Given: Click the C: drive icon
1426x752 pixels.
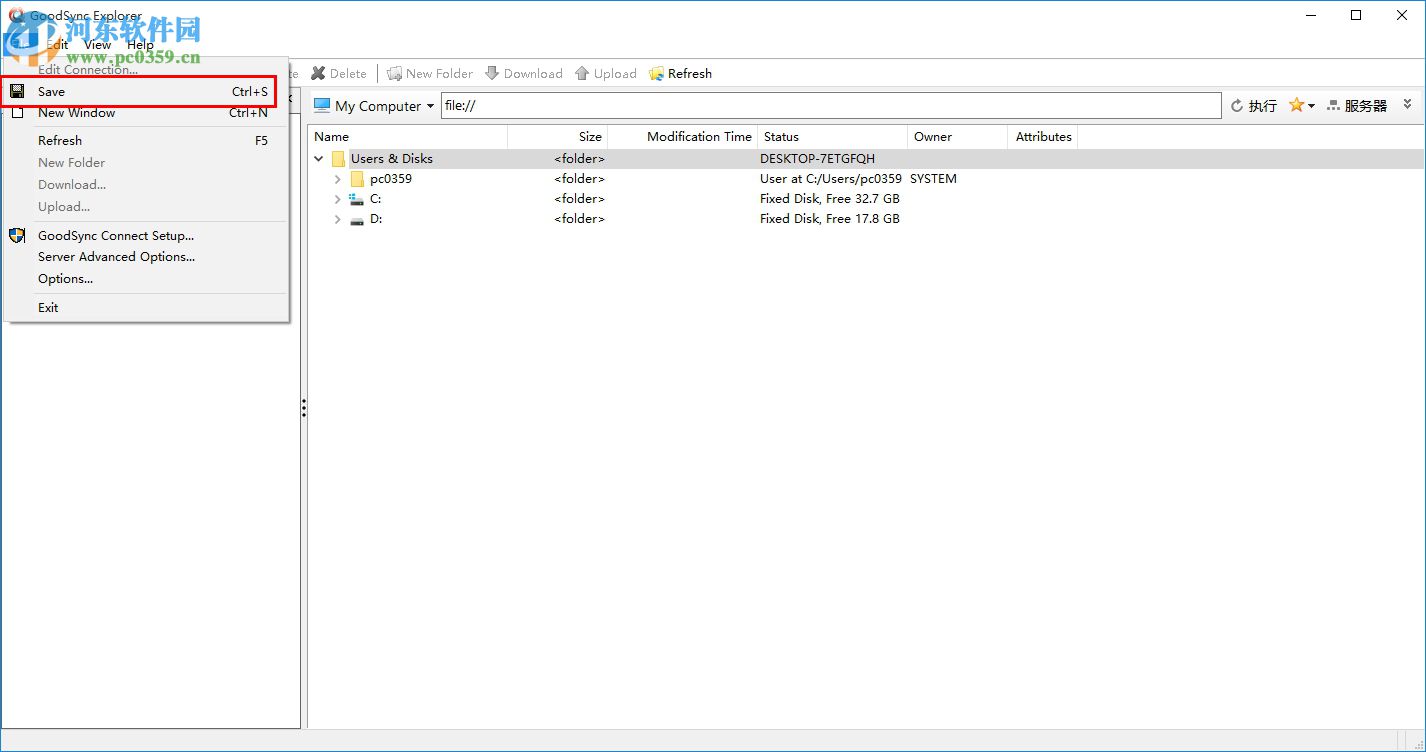Looking at the screenshot, I should coord(357,199).
